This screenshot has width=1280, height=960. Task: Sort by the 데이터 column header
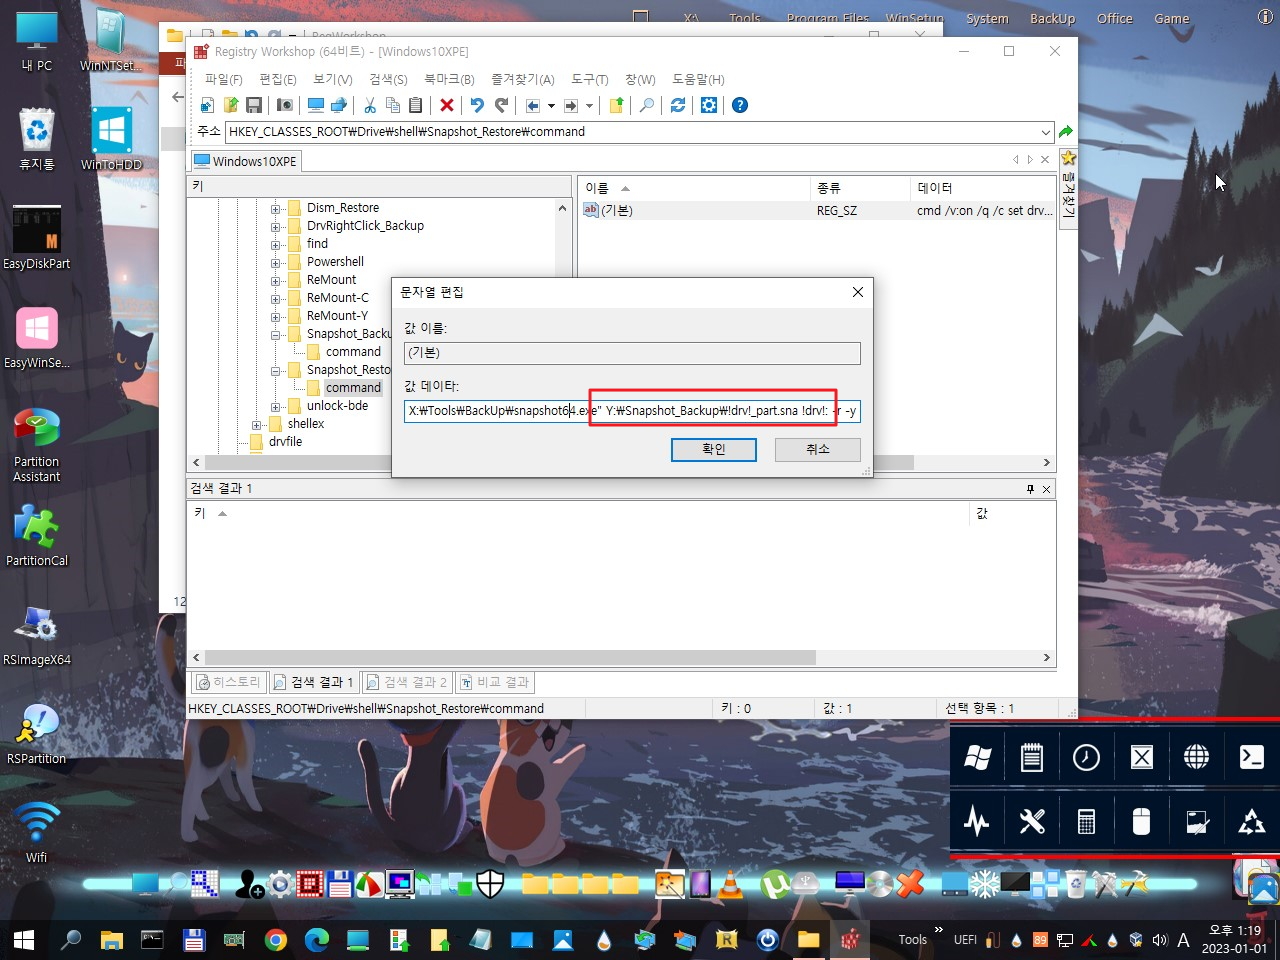[982, 188]
